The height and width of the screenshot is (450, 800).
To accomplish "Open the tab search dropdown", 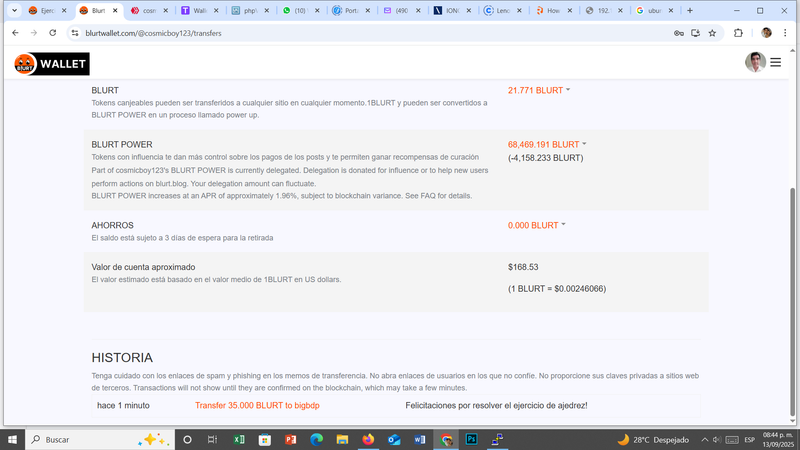I will [14, 10].
